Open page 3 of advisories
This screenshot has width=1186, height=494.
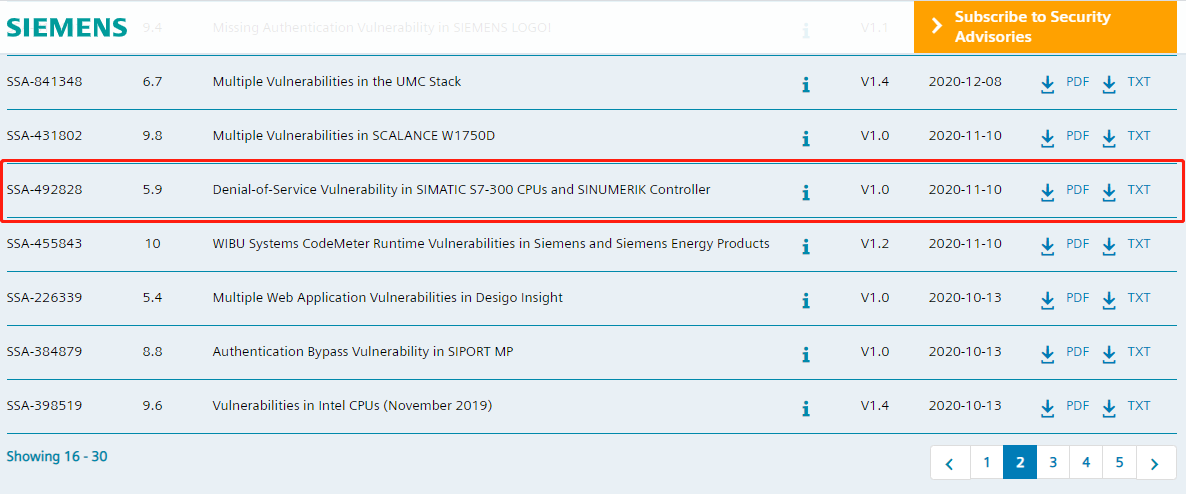1052,462
